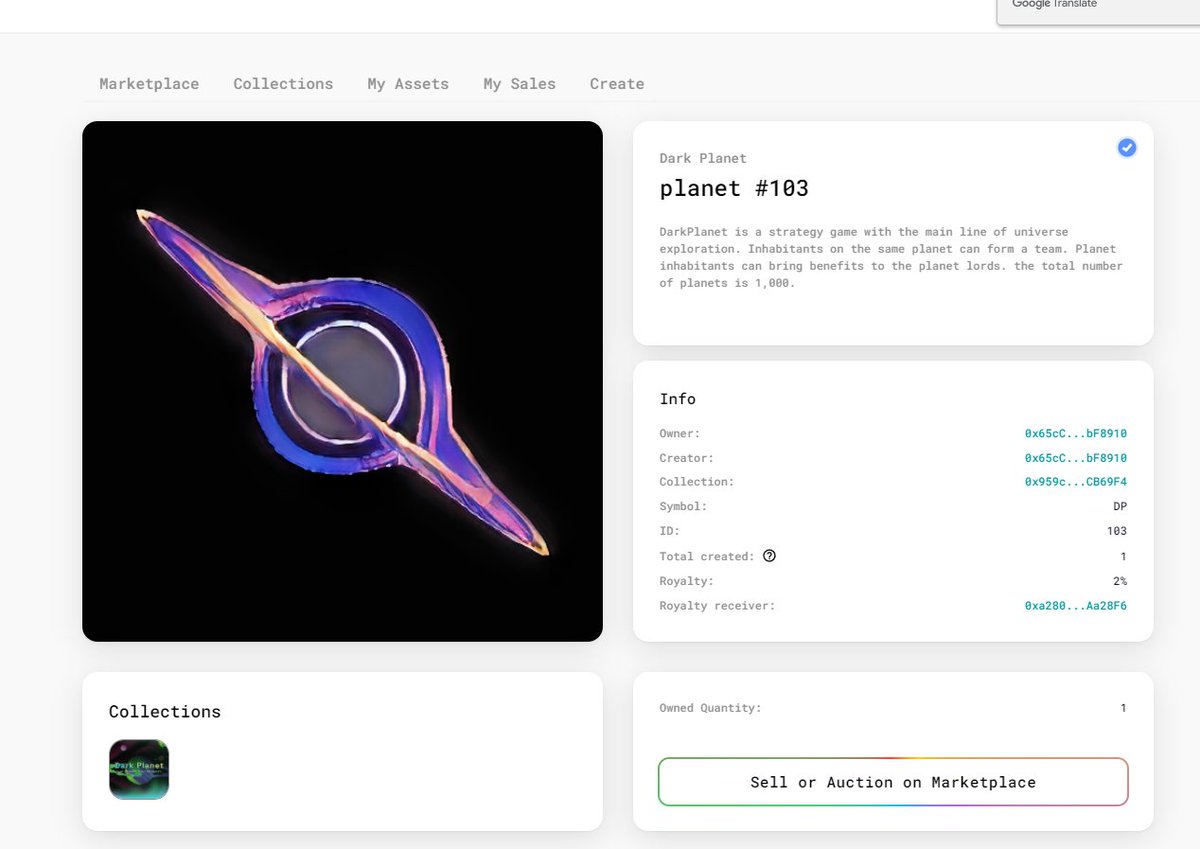
Task: Switch to the Collections tab
Action: 283,84
